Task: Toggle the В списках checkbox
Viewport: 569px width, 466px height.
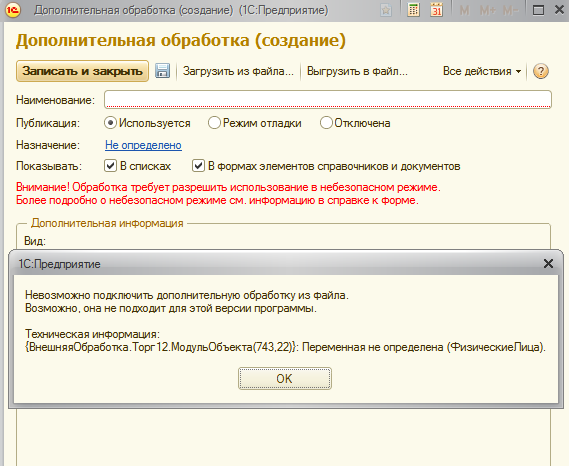Action: click(x=110, y=166)
